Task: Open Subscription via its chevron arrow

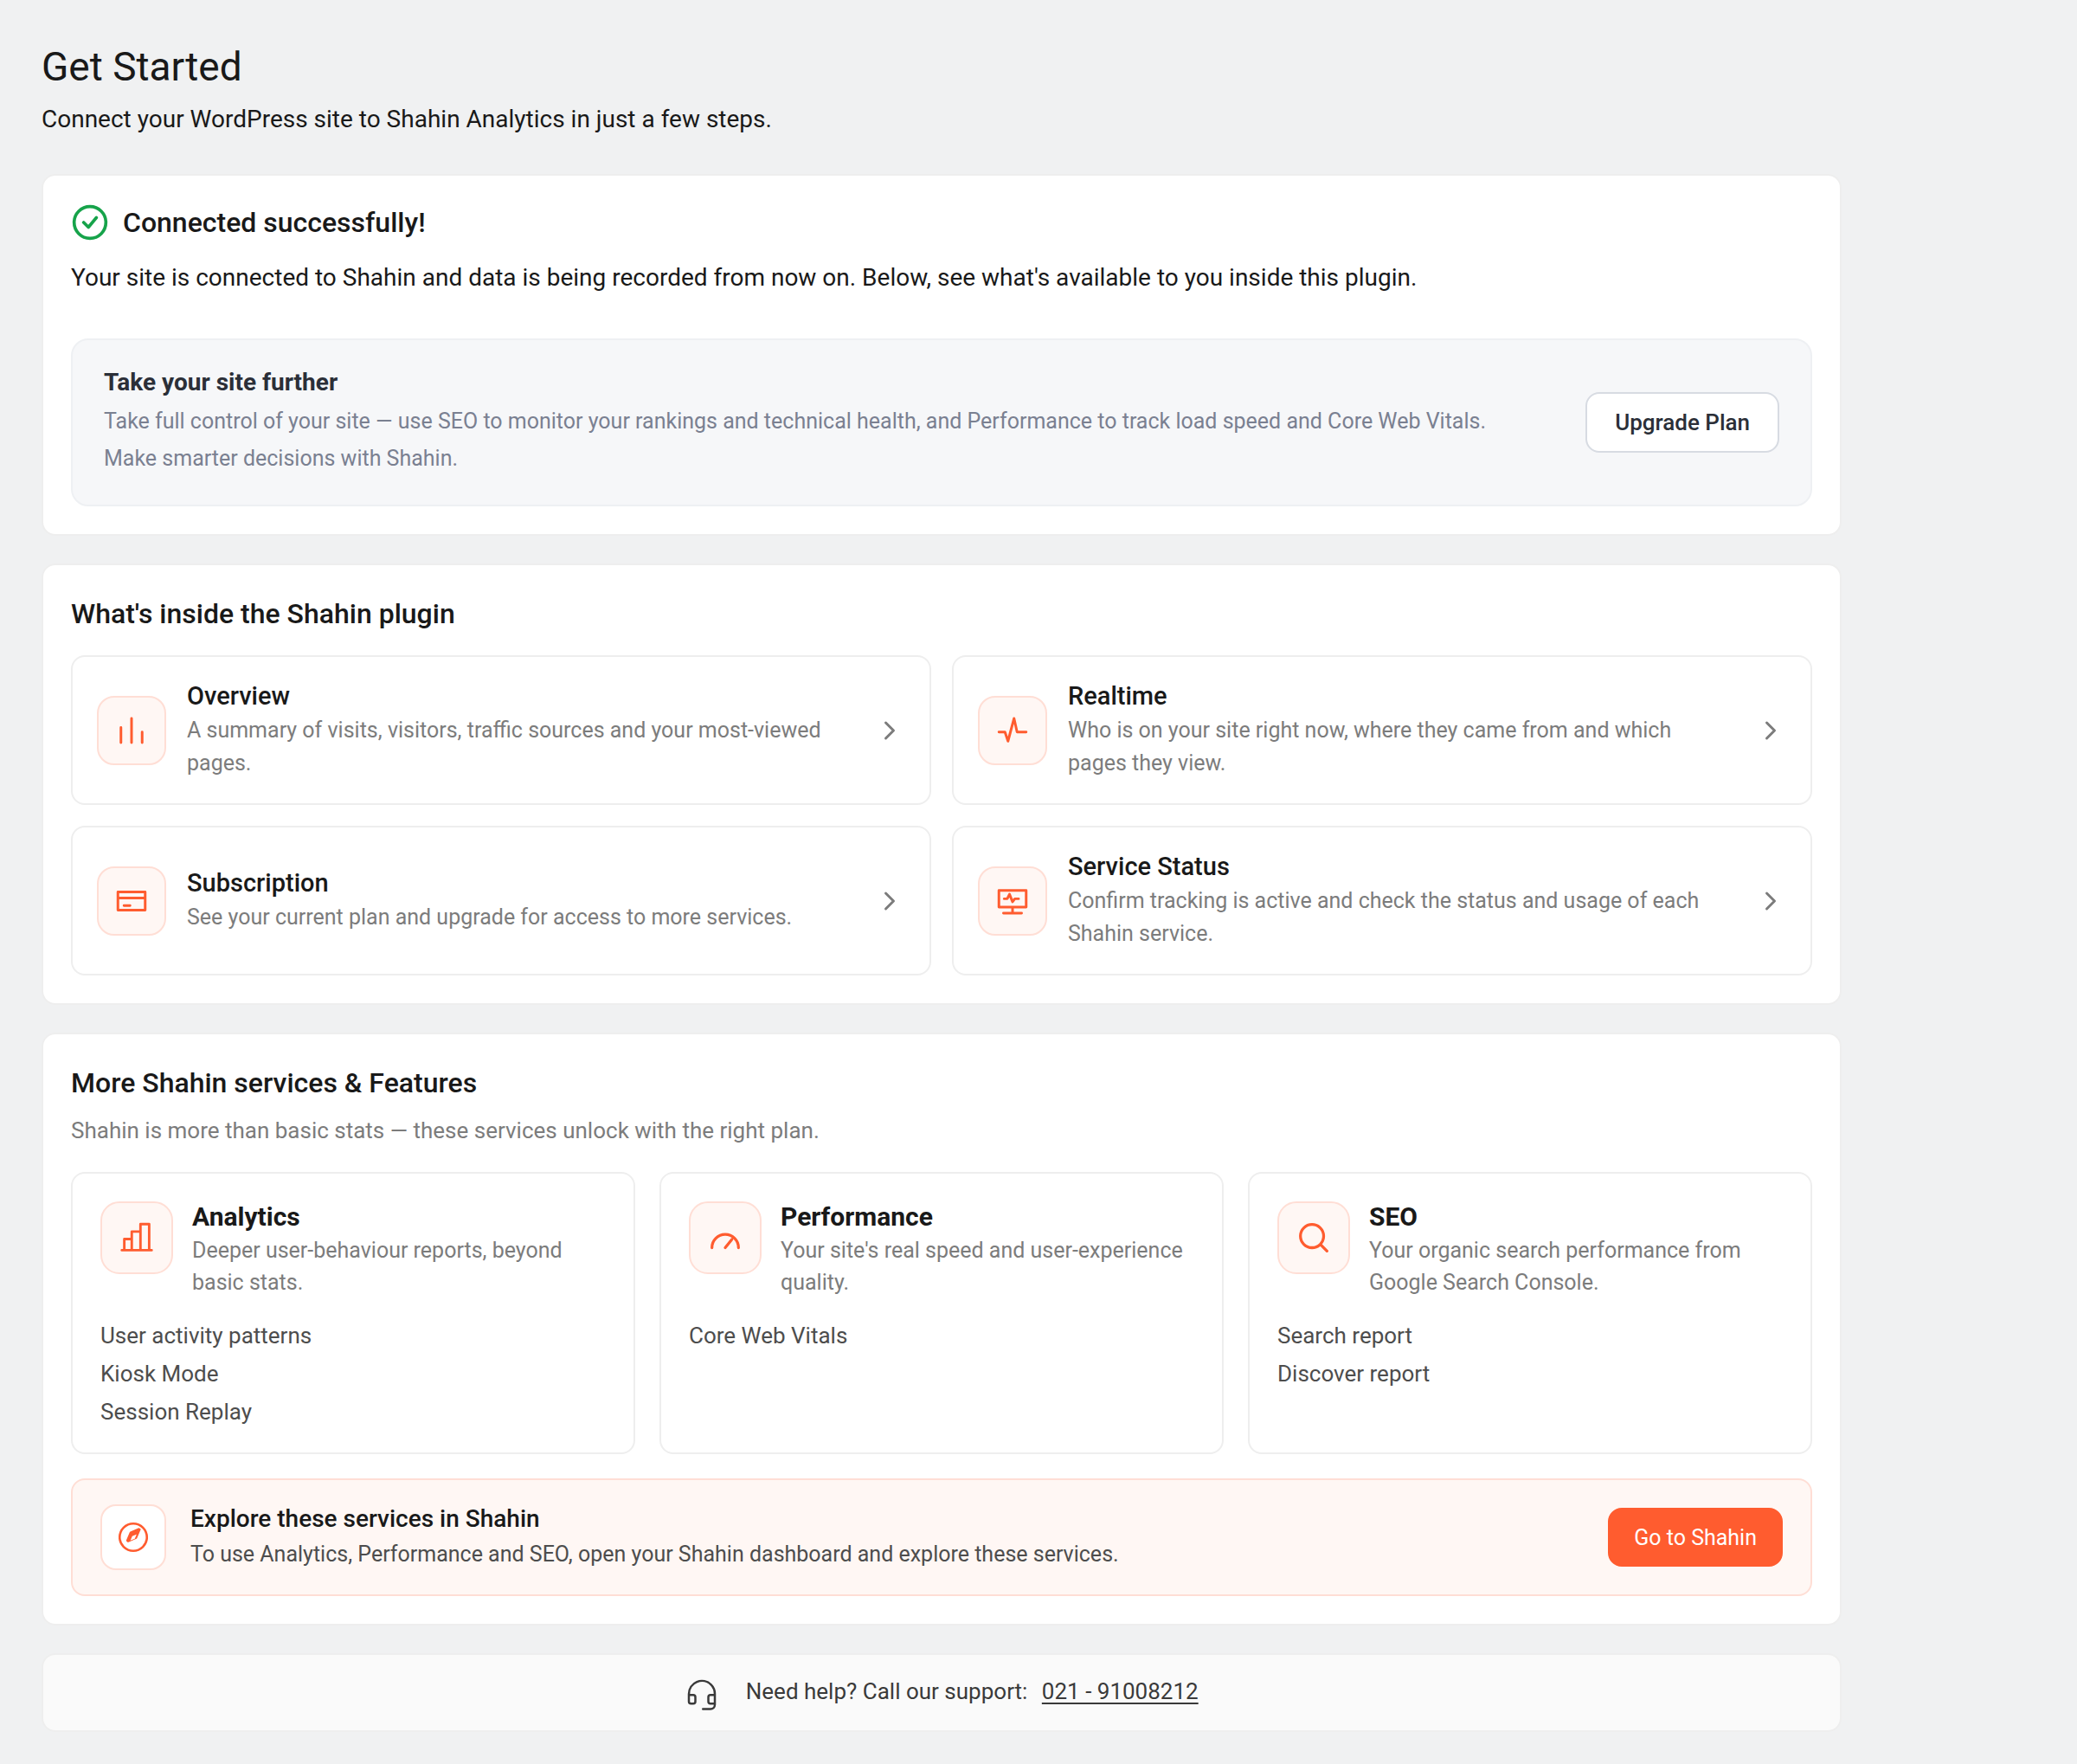Action: 889,901
